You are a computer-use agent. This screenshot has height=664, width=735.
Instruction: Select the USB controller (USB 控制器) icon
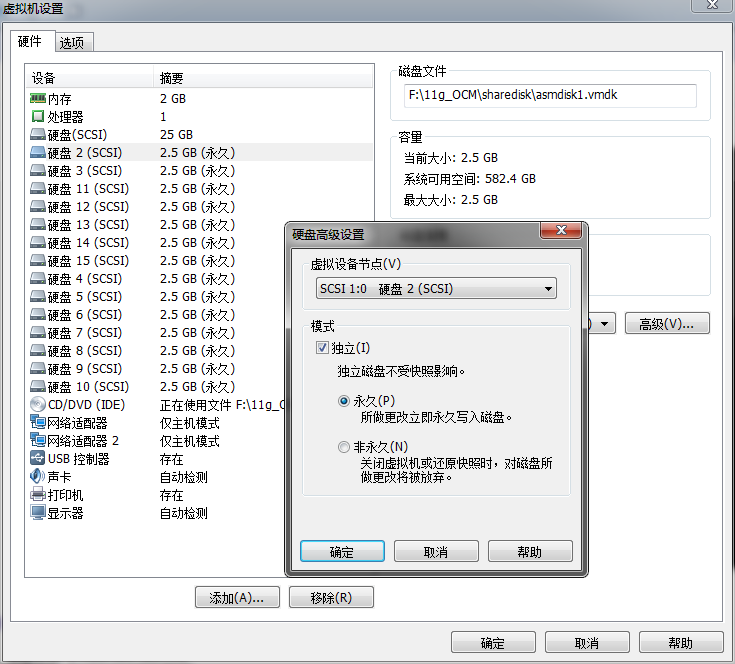pyautogui.click(x=38, y=459)
